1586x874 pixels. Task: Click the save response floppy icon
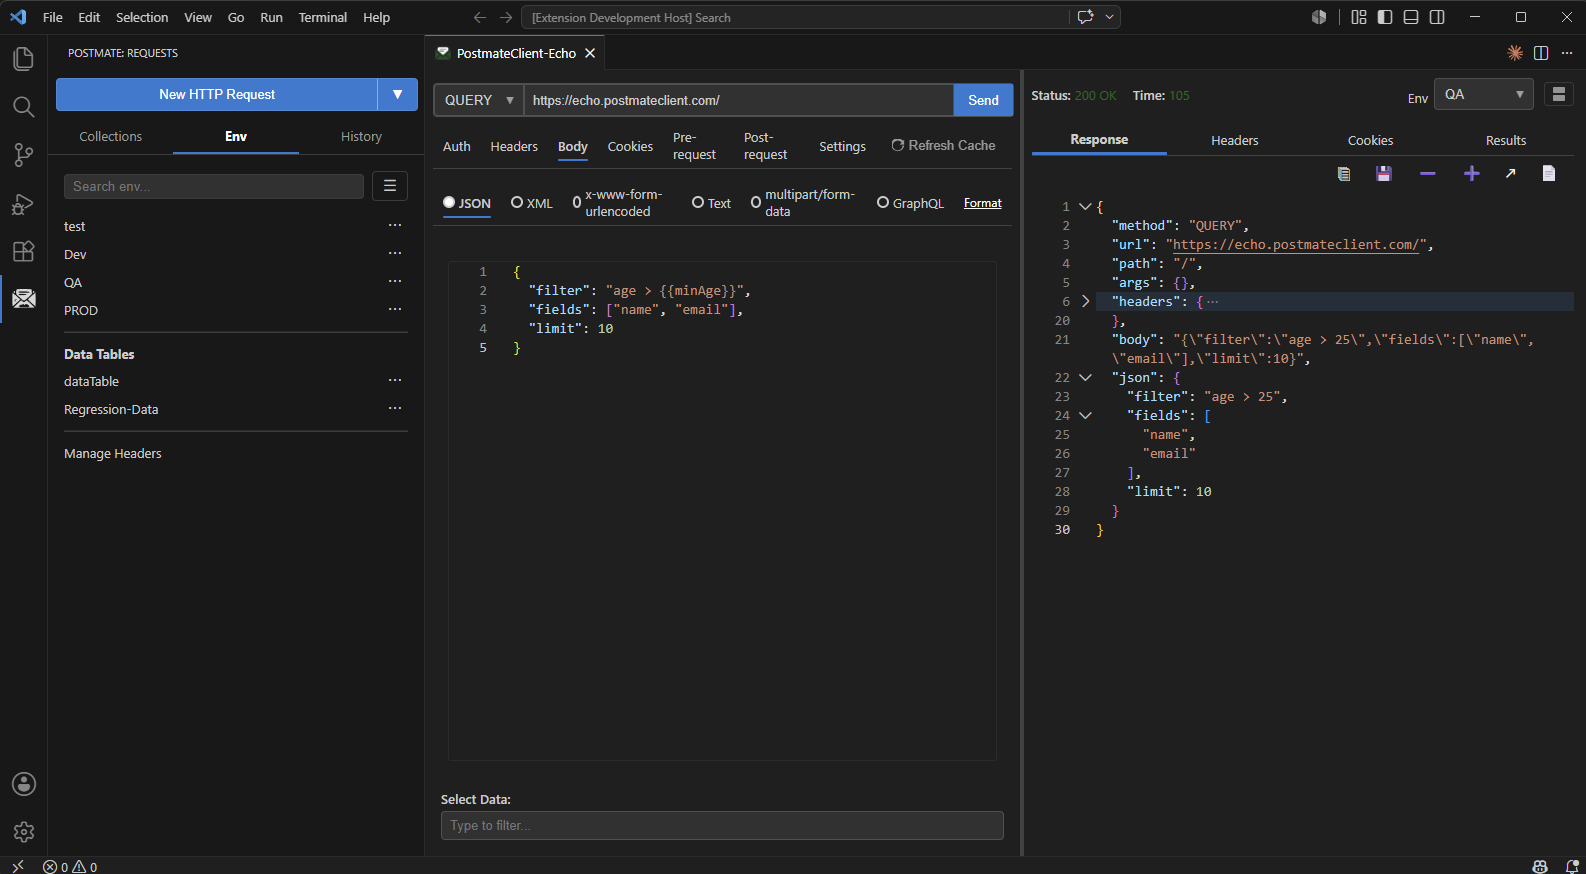[x=1384, y=174]
